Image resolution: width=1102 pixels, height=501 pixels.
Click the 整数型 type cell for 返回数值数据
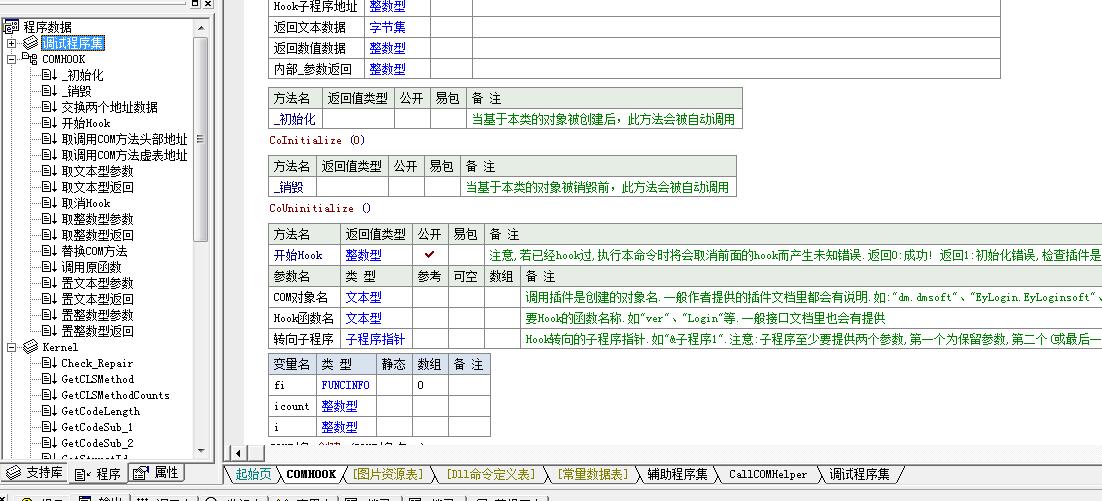click(x=397, y=48)
